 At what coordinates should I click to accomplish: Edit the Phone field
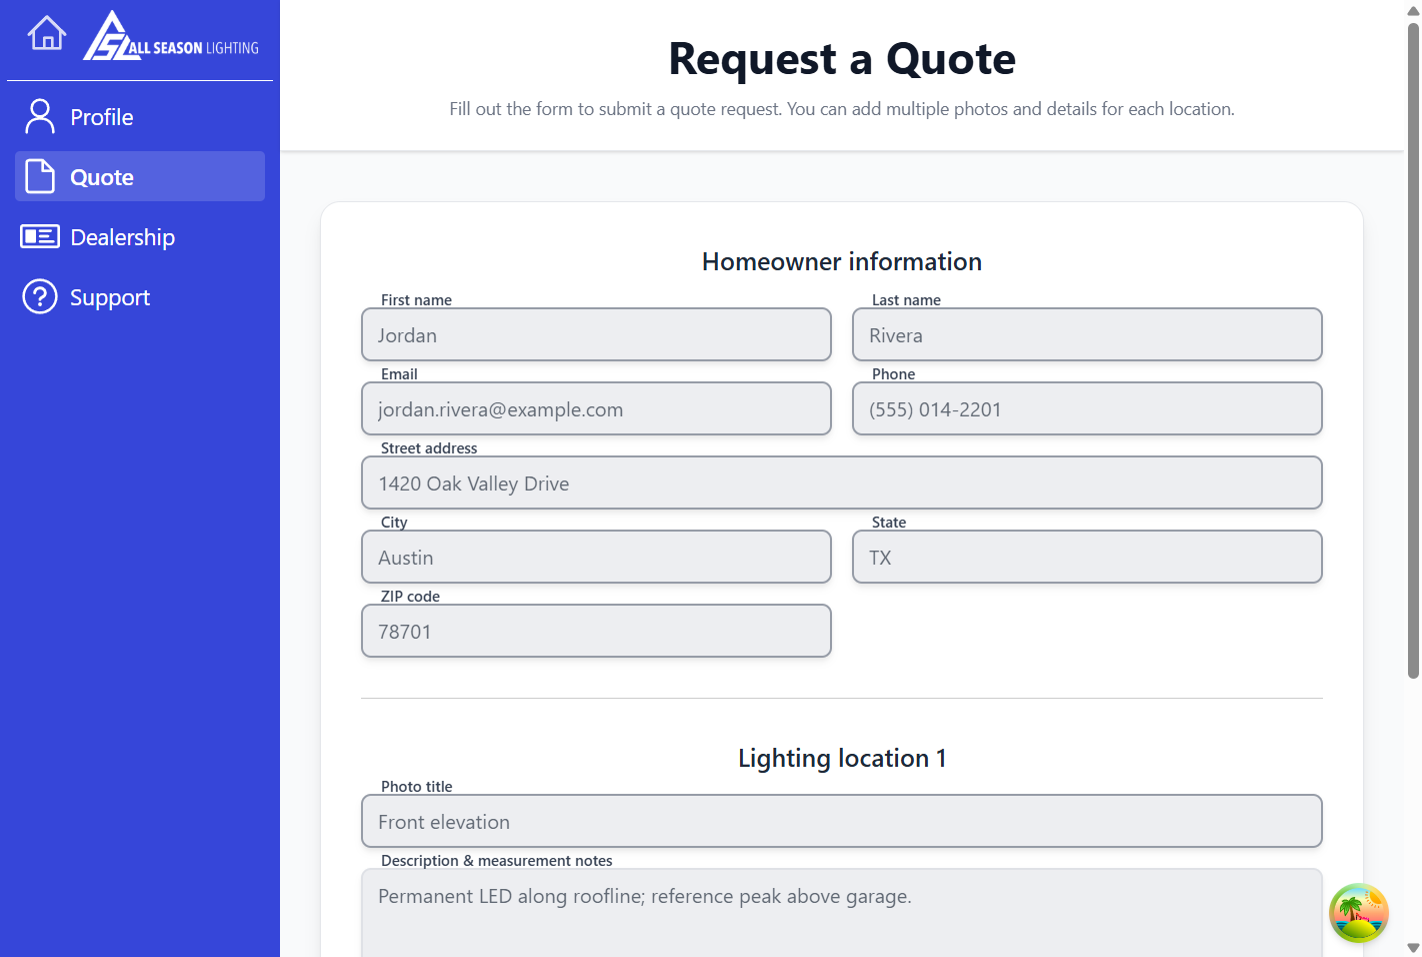[x=1087, y=408]
